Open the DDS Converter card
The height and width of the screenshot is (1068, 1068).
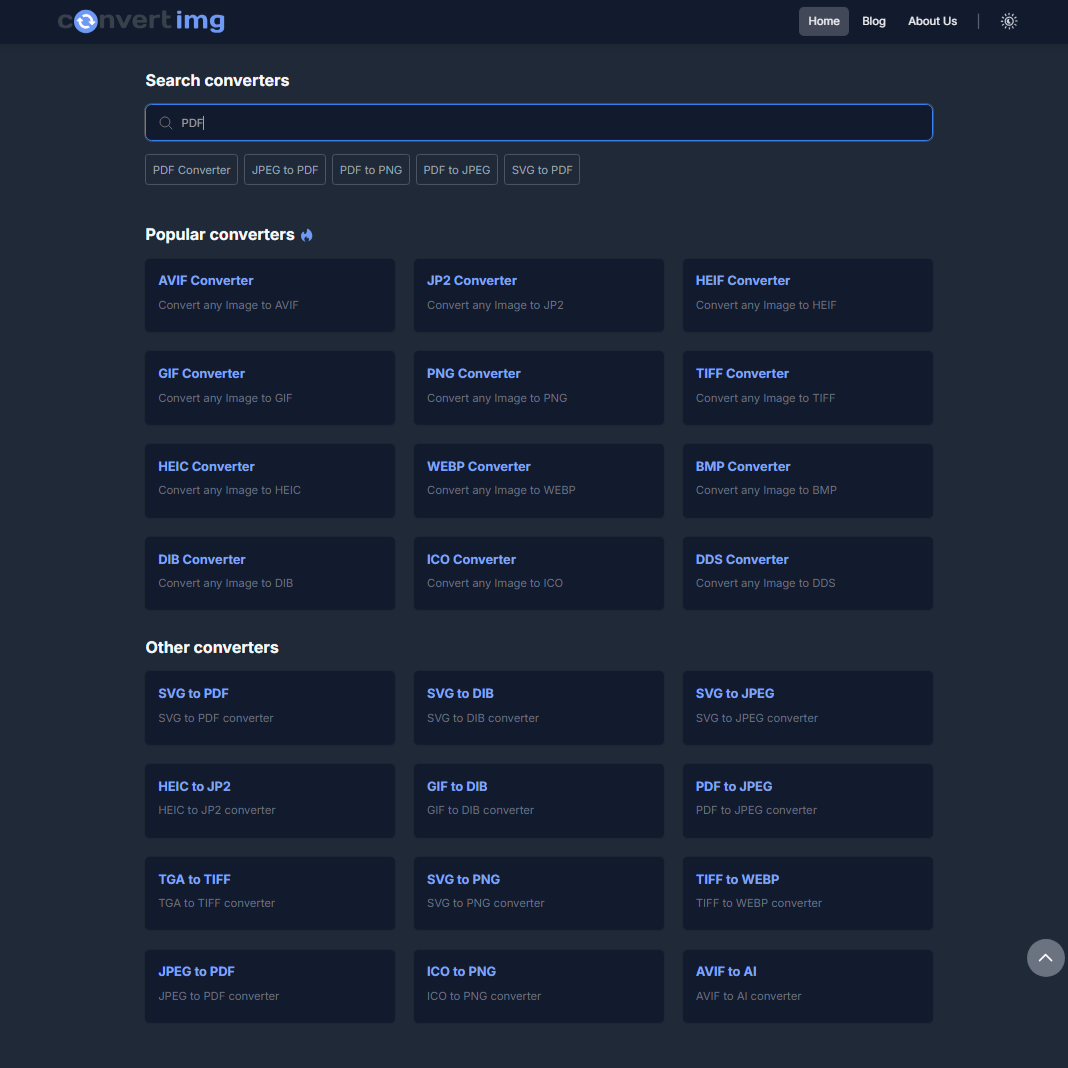(807, 573)
